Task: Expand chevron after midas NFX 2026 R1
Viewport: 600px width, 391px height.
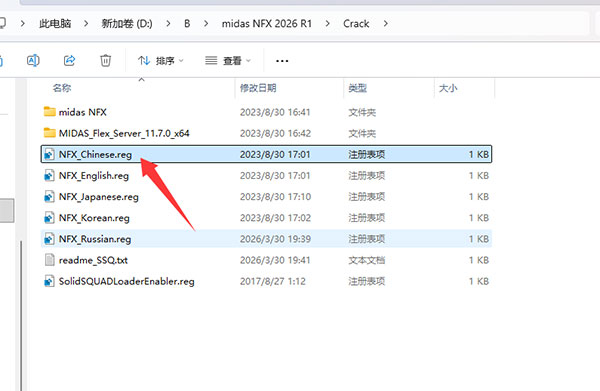Action: [x=328, y=24]
